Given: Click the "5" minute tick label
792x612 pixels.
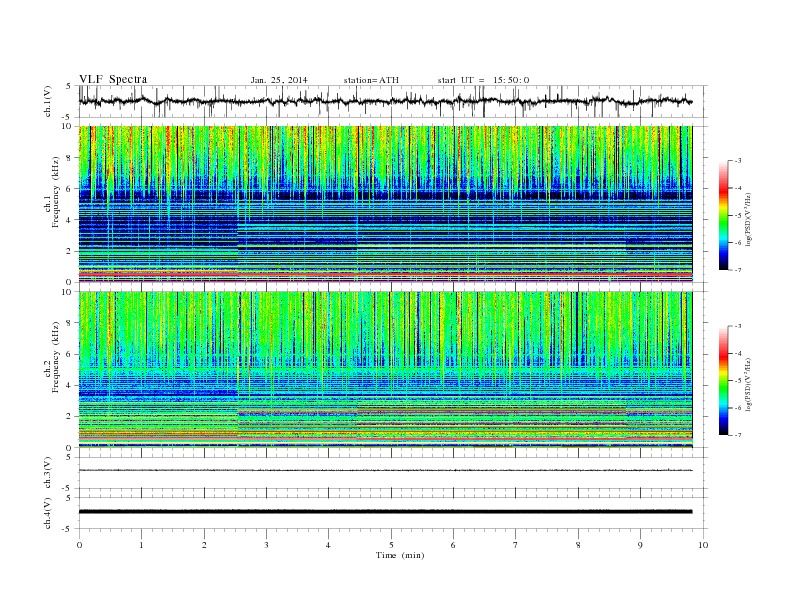Looking at the screenshot, I should [x=391, y=545].
